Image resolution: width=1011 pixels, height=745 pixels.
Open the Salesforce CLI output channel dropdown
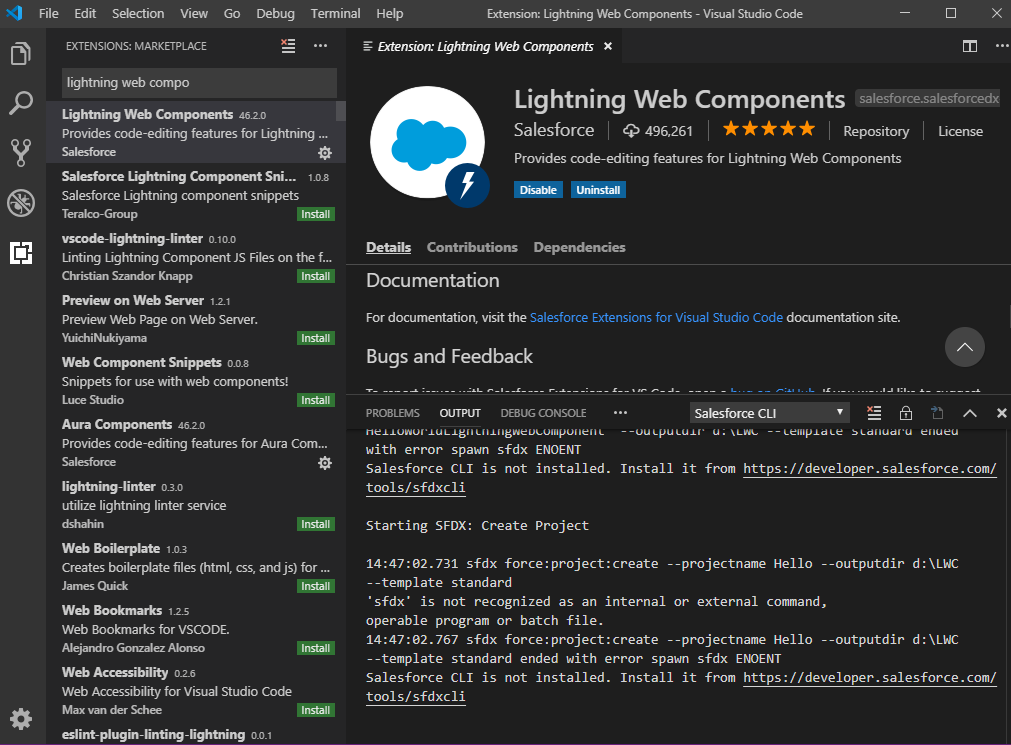[769, 413]
